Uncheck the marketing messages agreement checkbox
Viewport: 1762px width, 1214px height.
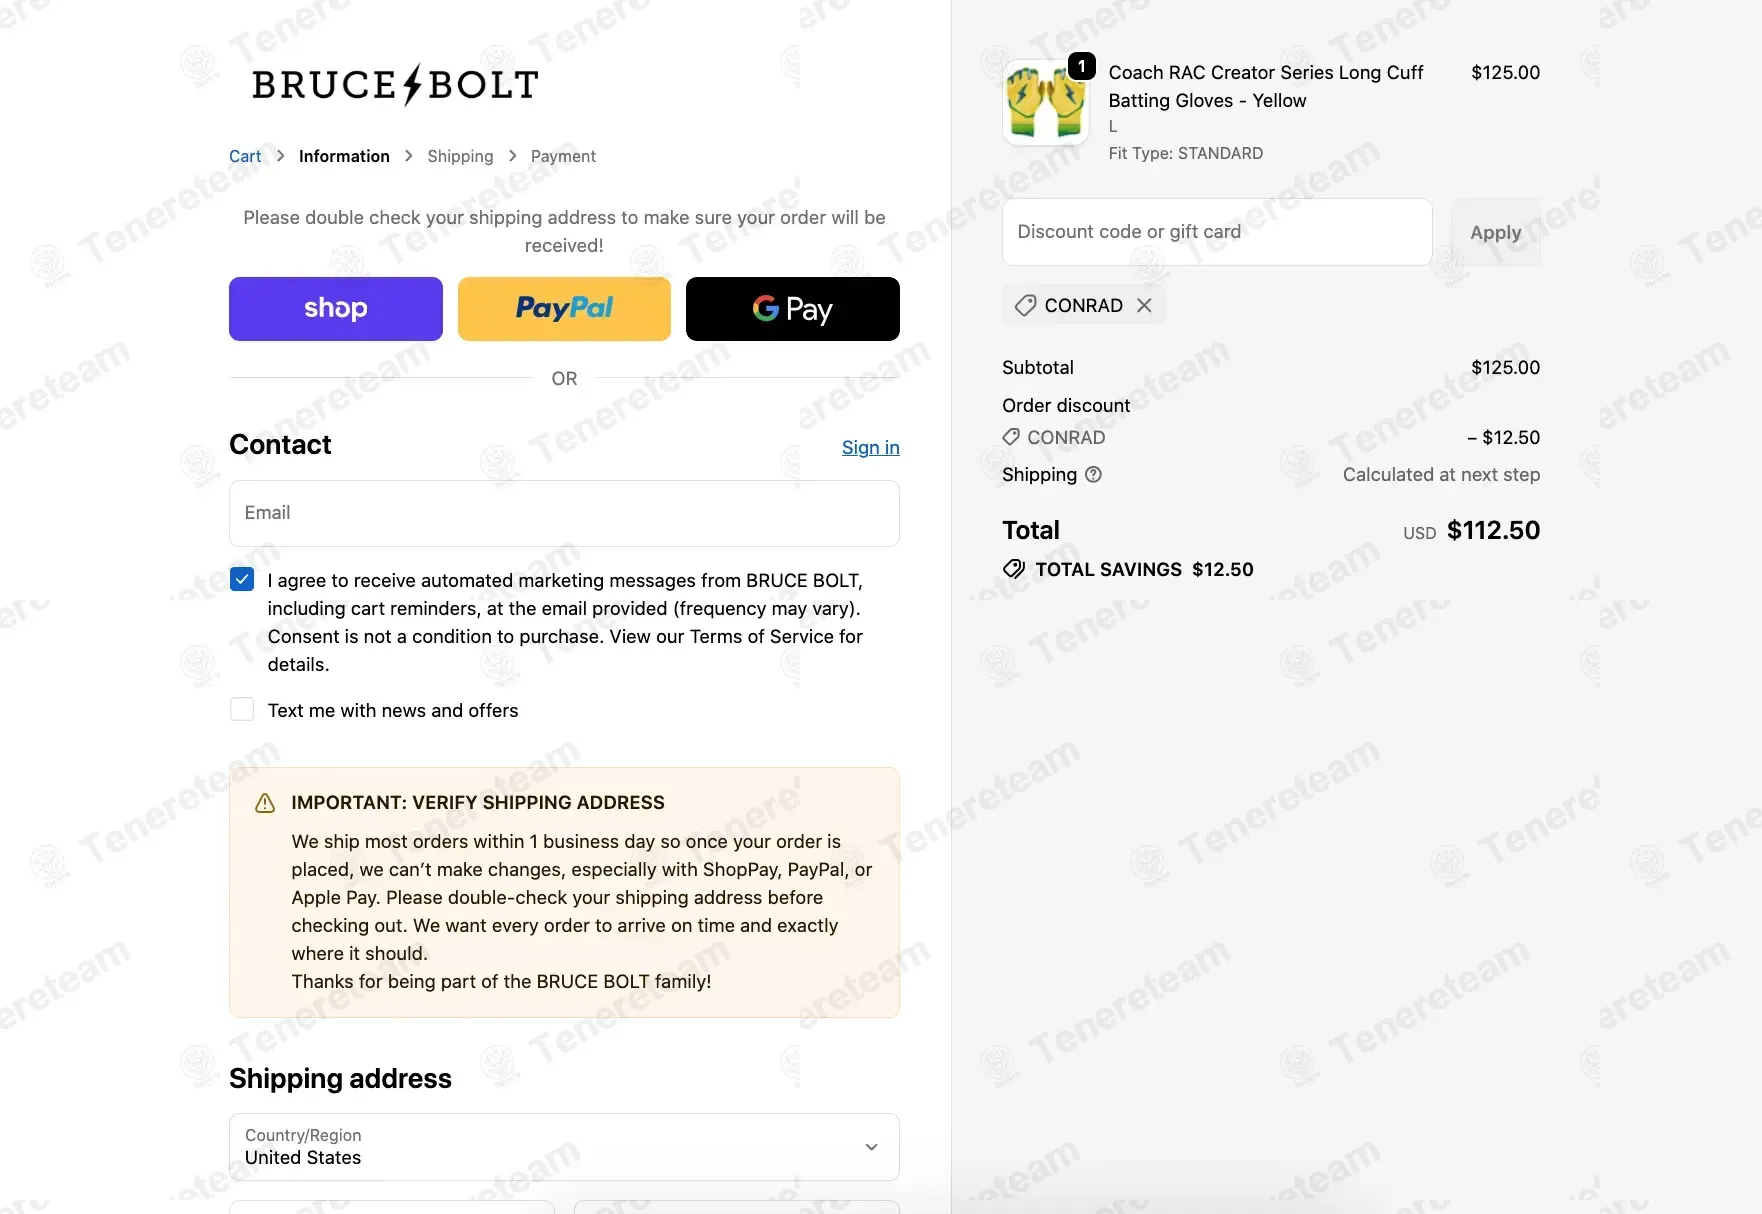(x=242, y=580)
